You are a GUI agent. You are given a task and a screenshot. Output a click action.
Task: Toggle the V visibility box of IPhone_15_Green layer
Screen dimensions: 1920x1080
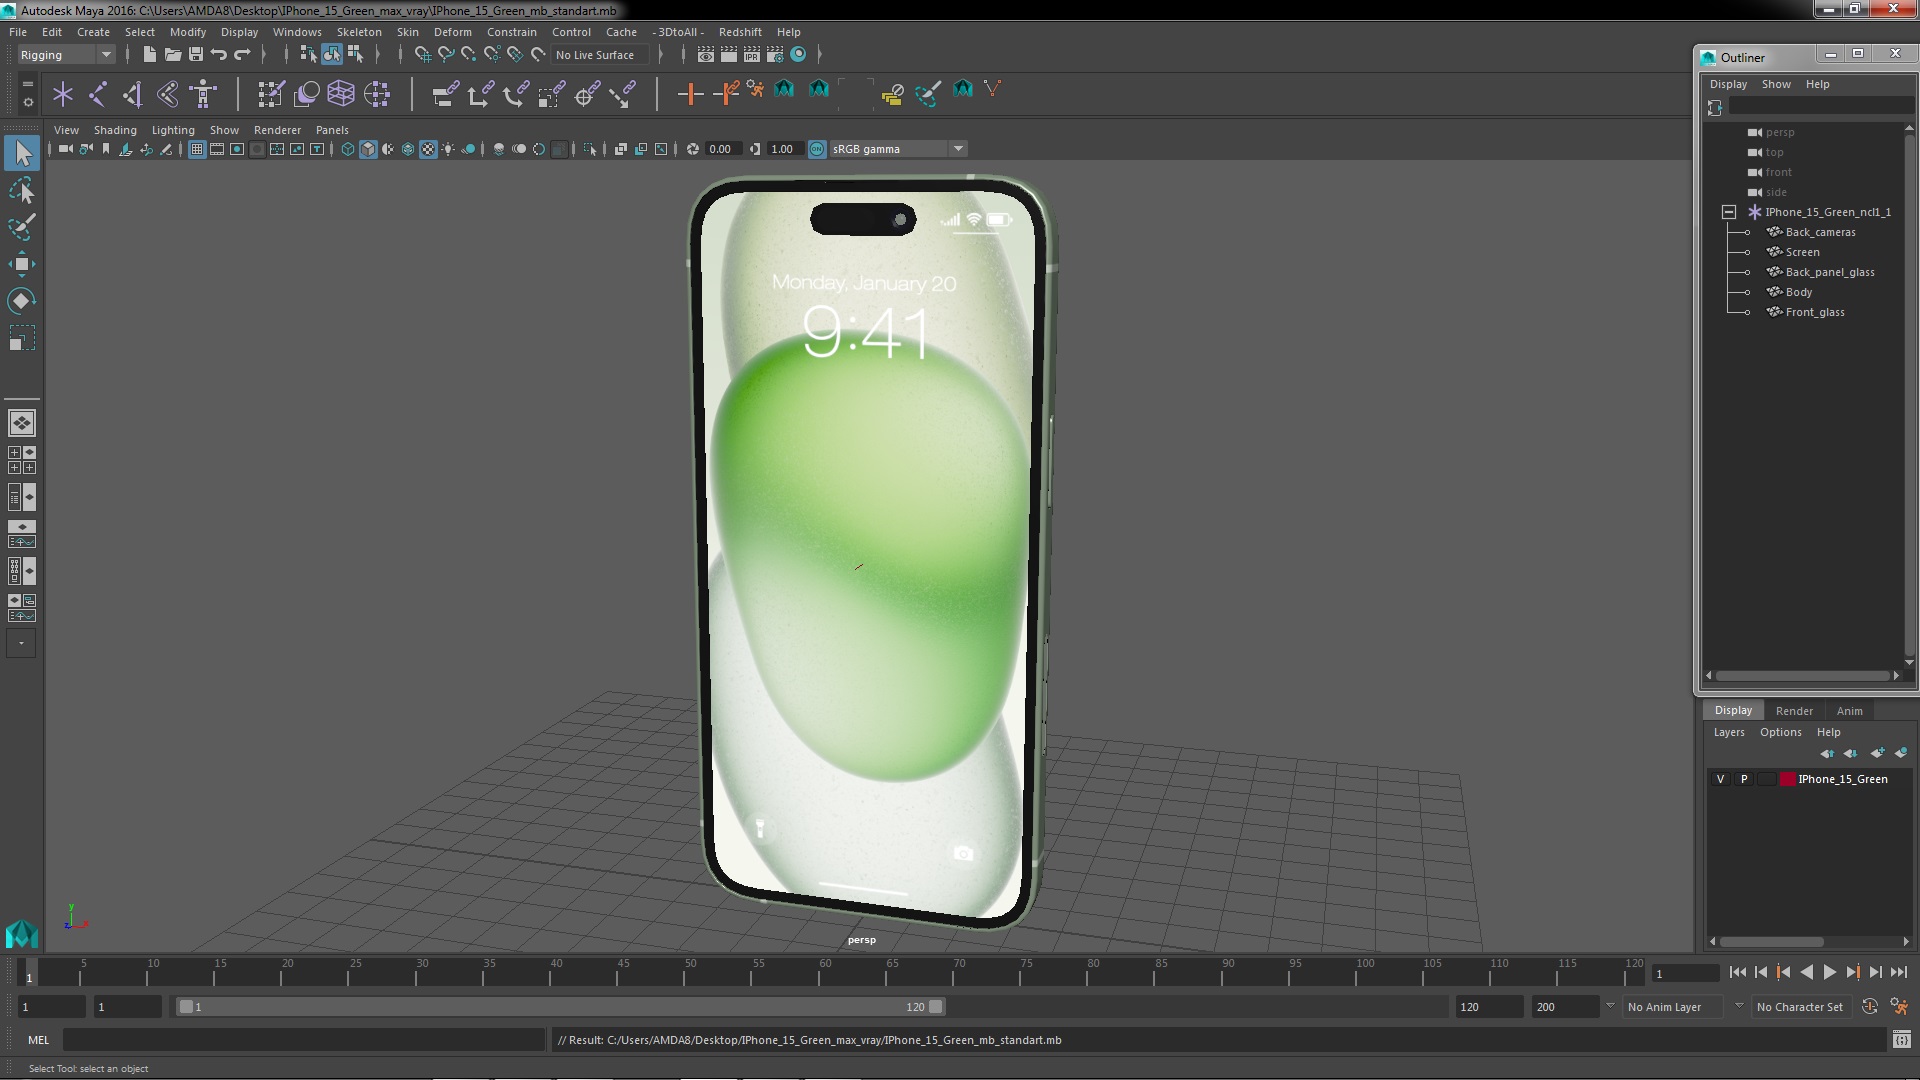(x=1720, y=779)
